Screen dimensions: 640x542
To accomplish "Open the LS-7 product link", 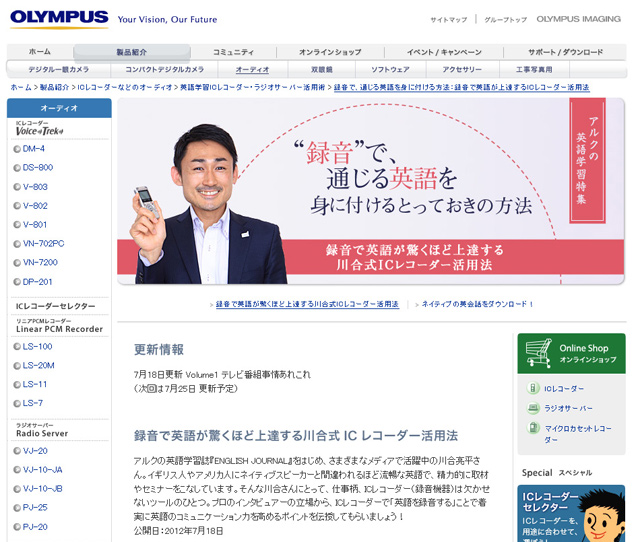I will (33, 403).
